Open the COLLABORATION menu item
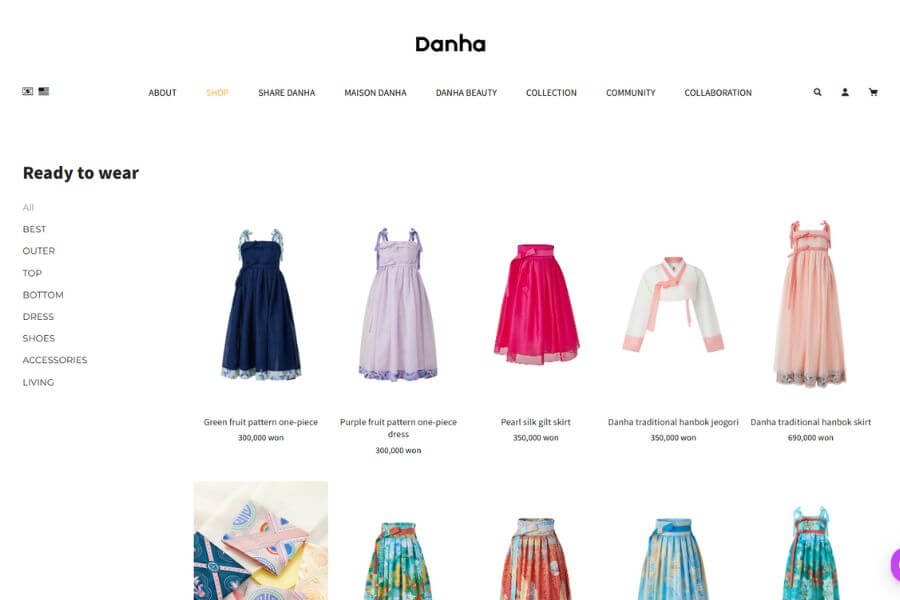The image size is (900, 600). coord(718,92)
